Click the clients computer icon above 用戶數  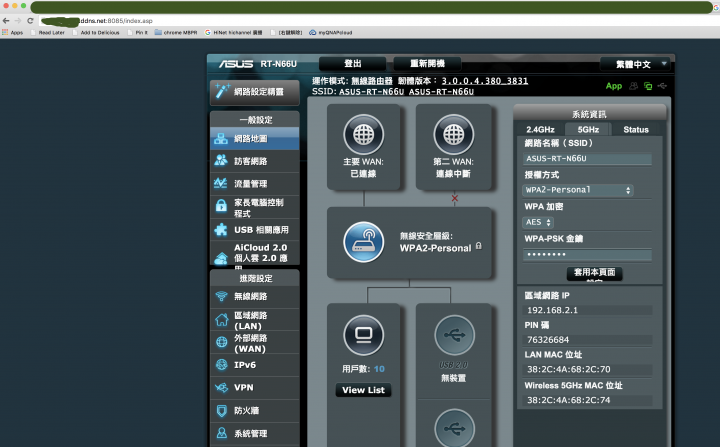click(x=364, y=335)
